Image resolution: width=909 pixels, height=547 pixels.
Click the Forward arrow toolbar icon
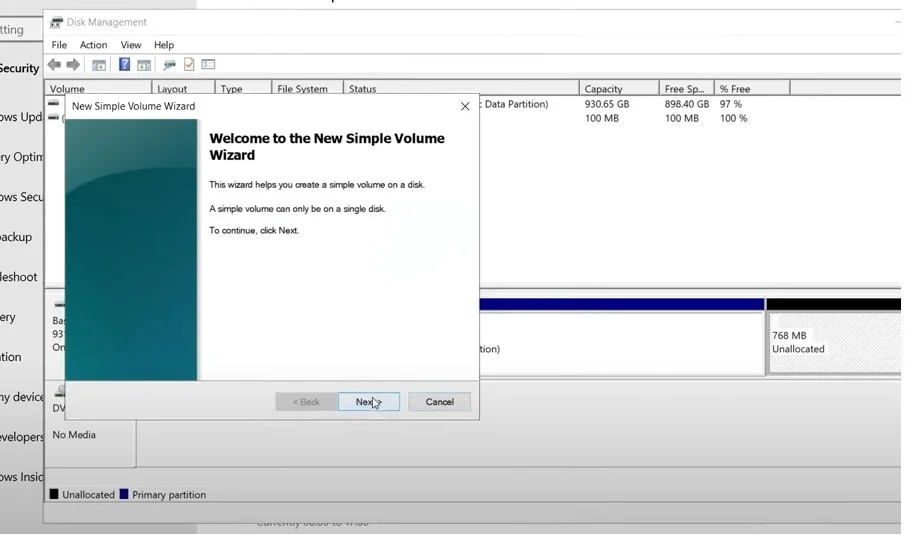coord(73,64)
